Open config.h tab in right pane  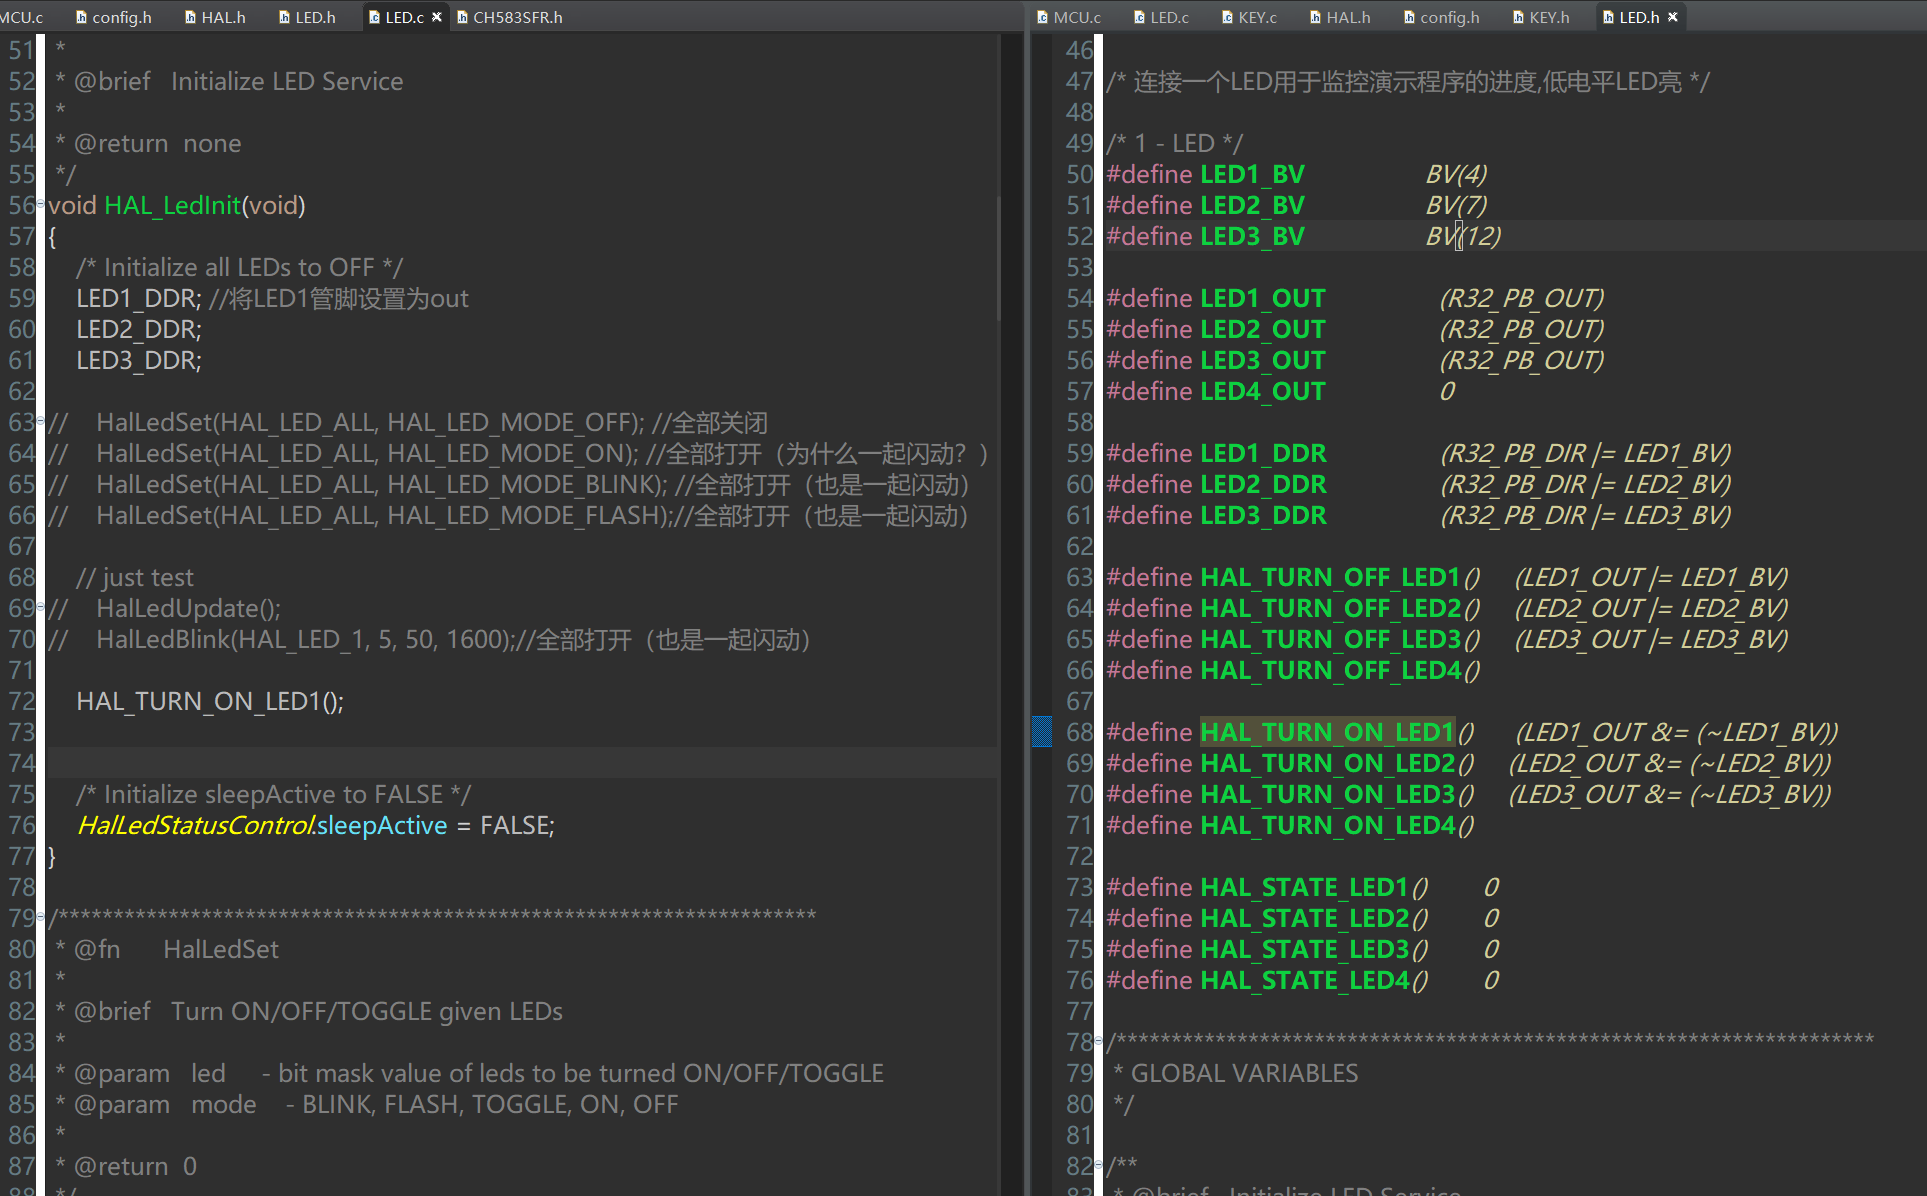[x=1441, y=17]
